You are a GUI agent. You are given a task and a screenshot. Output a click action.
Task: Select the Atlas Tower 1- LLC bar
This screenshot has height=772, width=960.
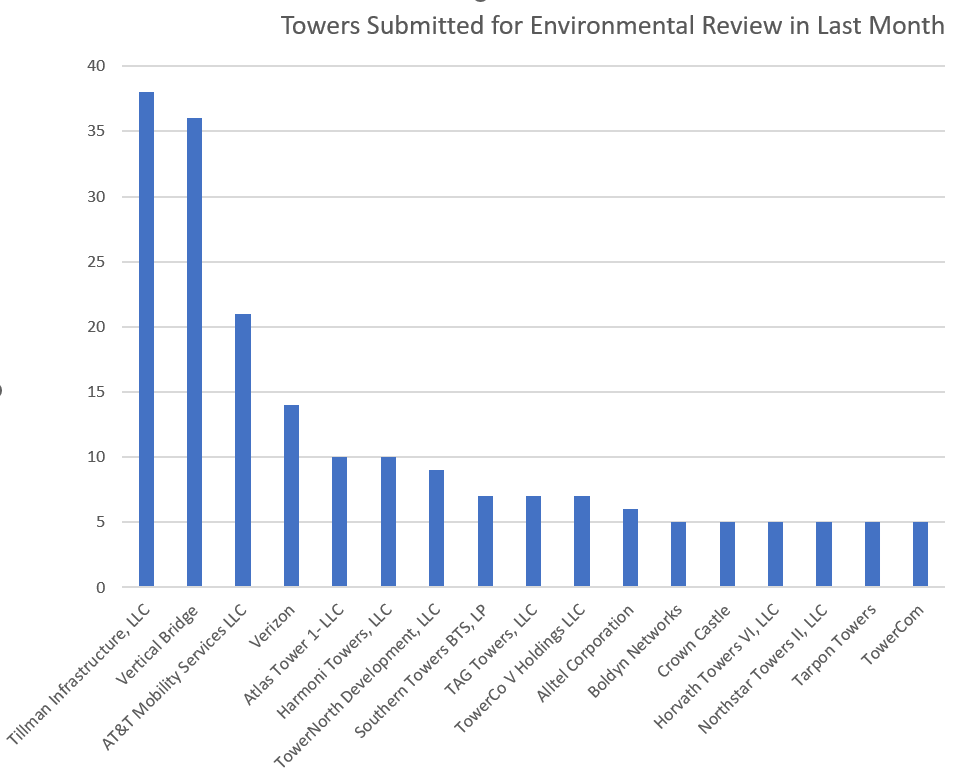point(339,522)
